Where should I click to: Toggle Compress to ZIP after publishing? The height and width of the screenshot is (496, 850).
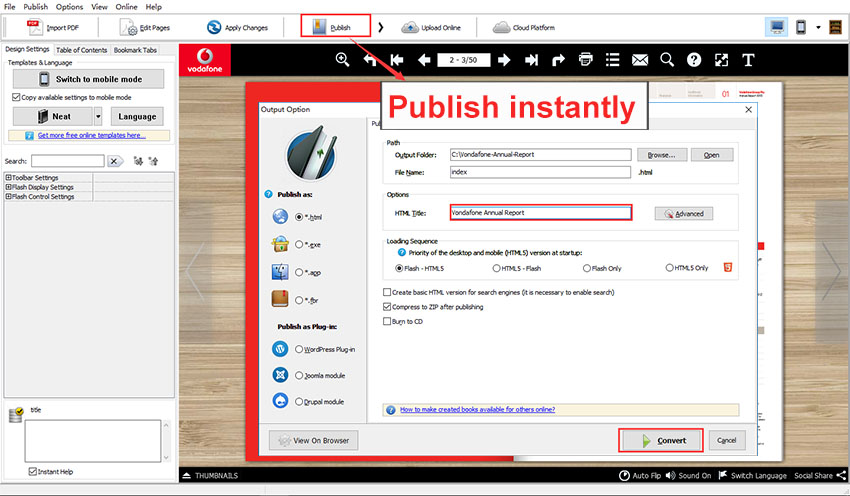[387, 307]
